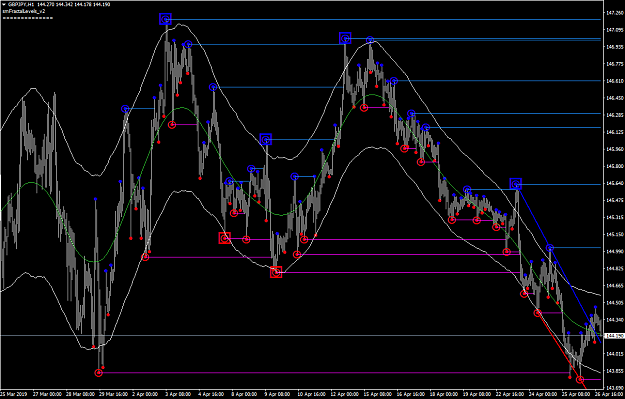The width and height of the screenshot is (625, 399).
Task: Click the 145.640 price scale label
Action: (615, 183)
